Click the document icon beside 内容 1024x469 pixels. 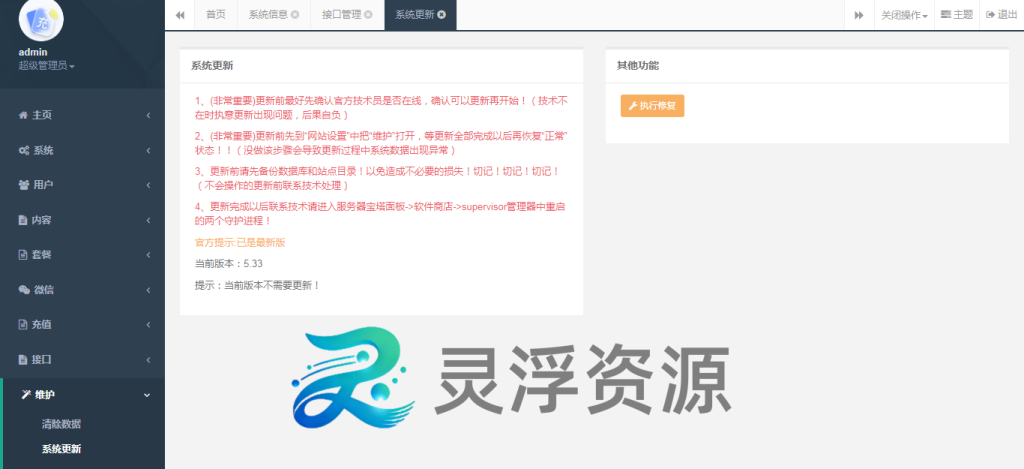point(23,220)
